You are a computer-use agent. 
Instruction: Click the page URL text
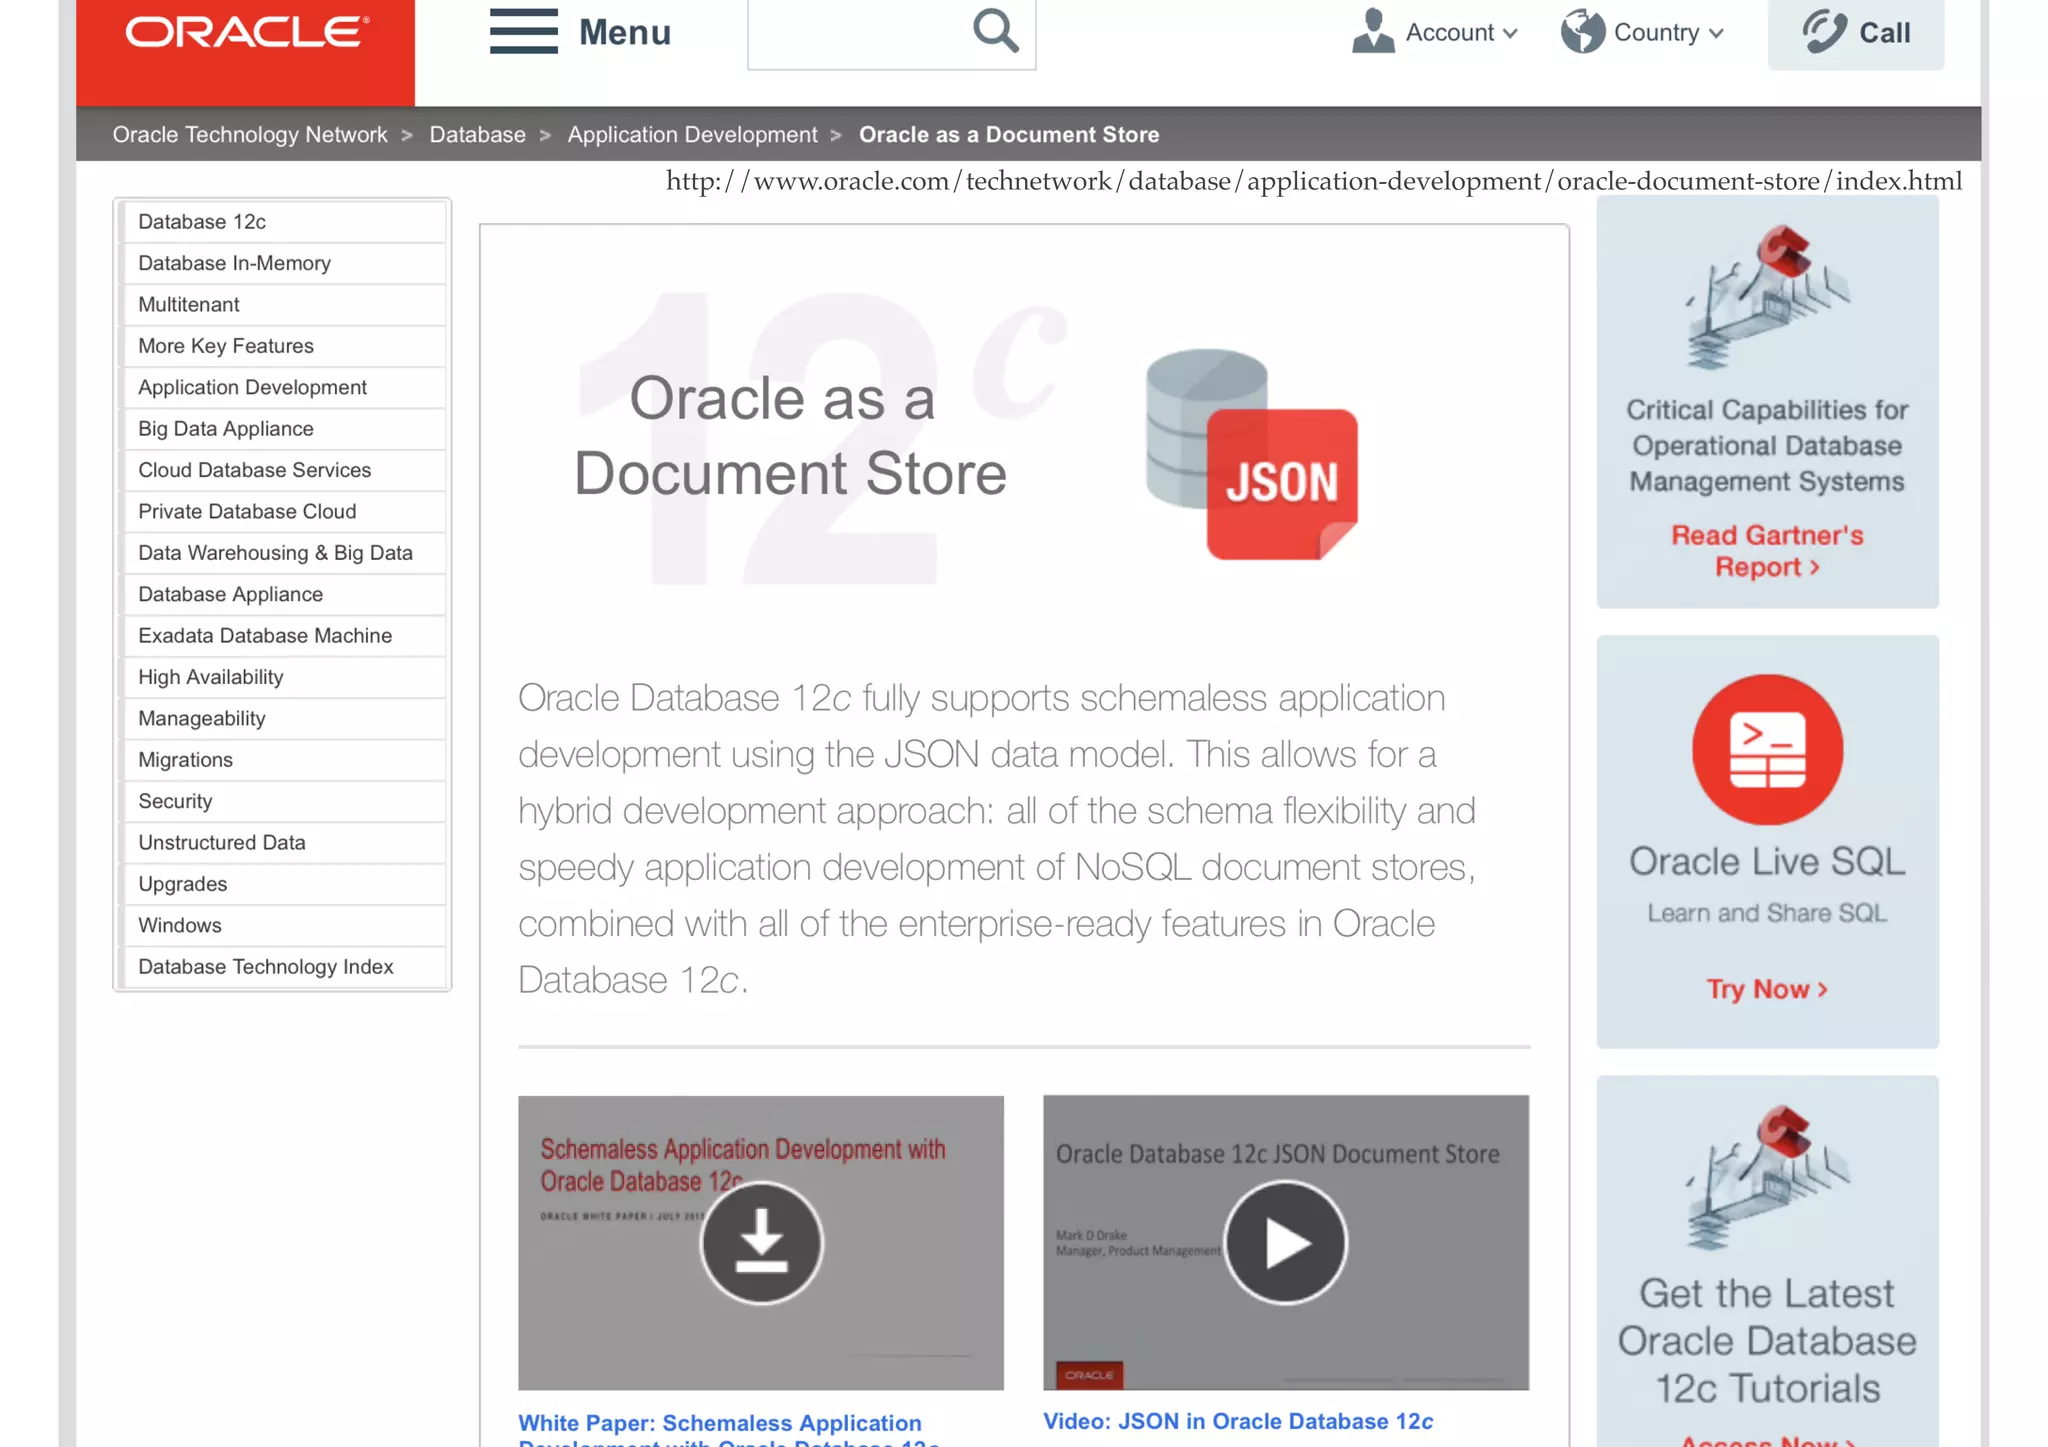pos(1314,181)
